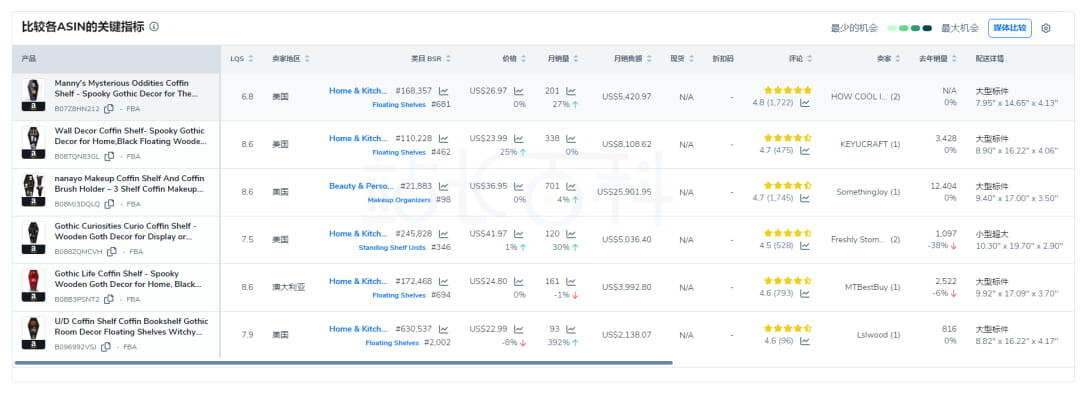Open Standing Shelf Units subcategory link

[x=392, y=247]
